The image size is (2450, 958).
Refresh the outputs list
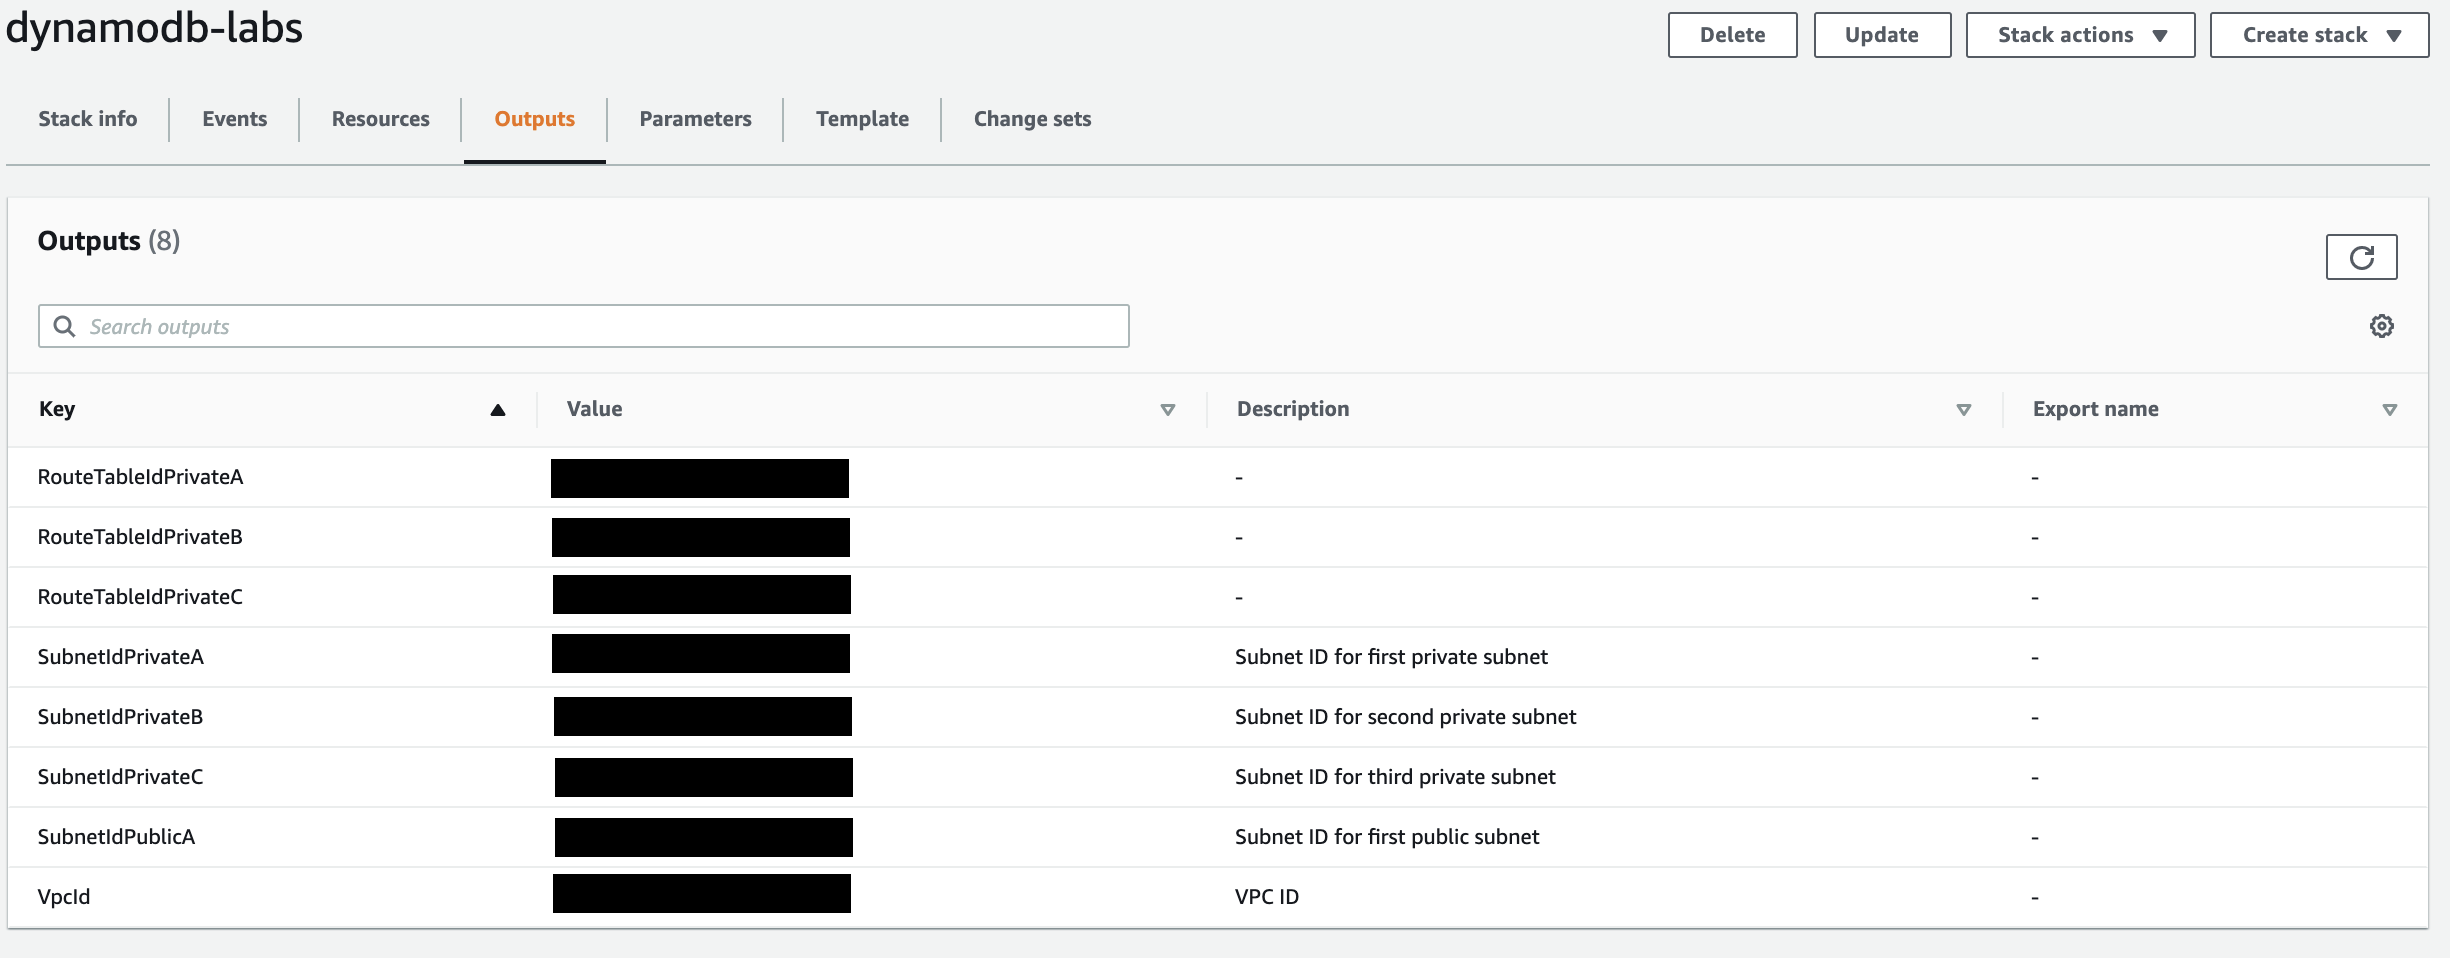(2361, 257)
